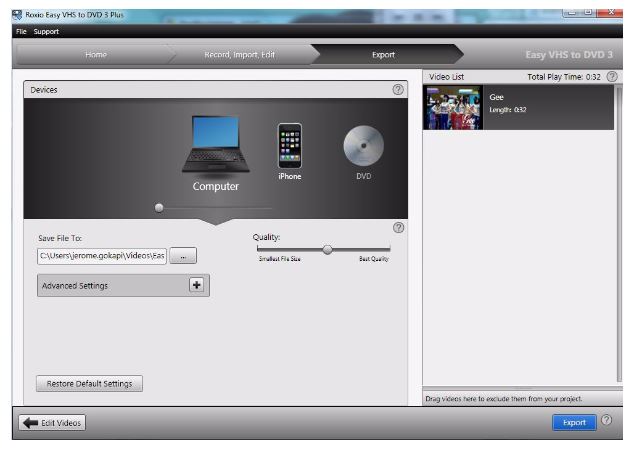This screenshot has width=637, height=457.
Task: Choose the iPhone device icon
Action: click(x=290, y=145)
